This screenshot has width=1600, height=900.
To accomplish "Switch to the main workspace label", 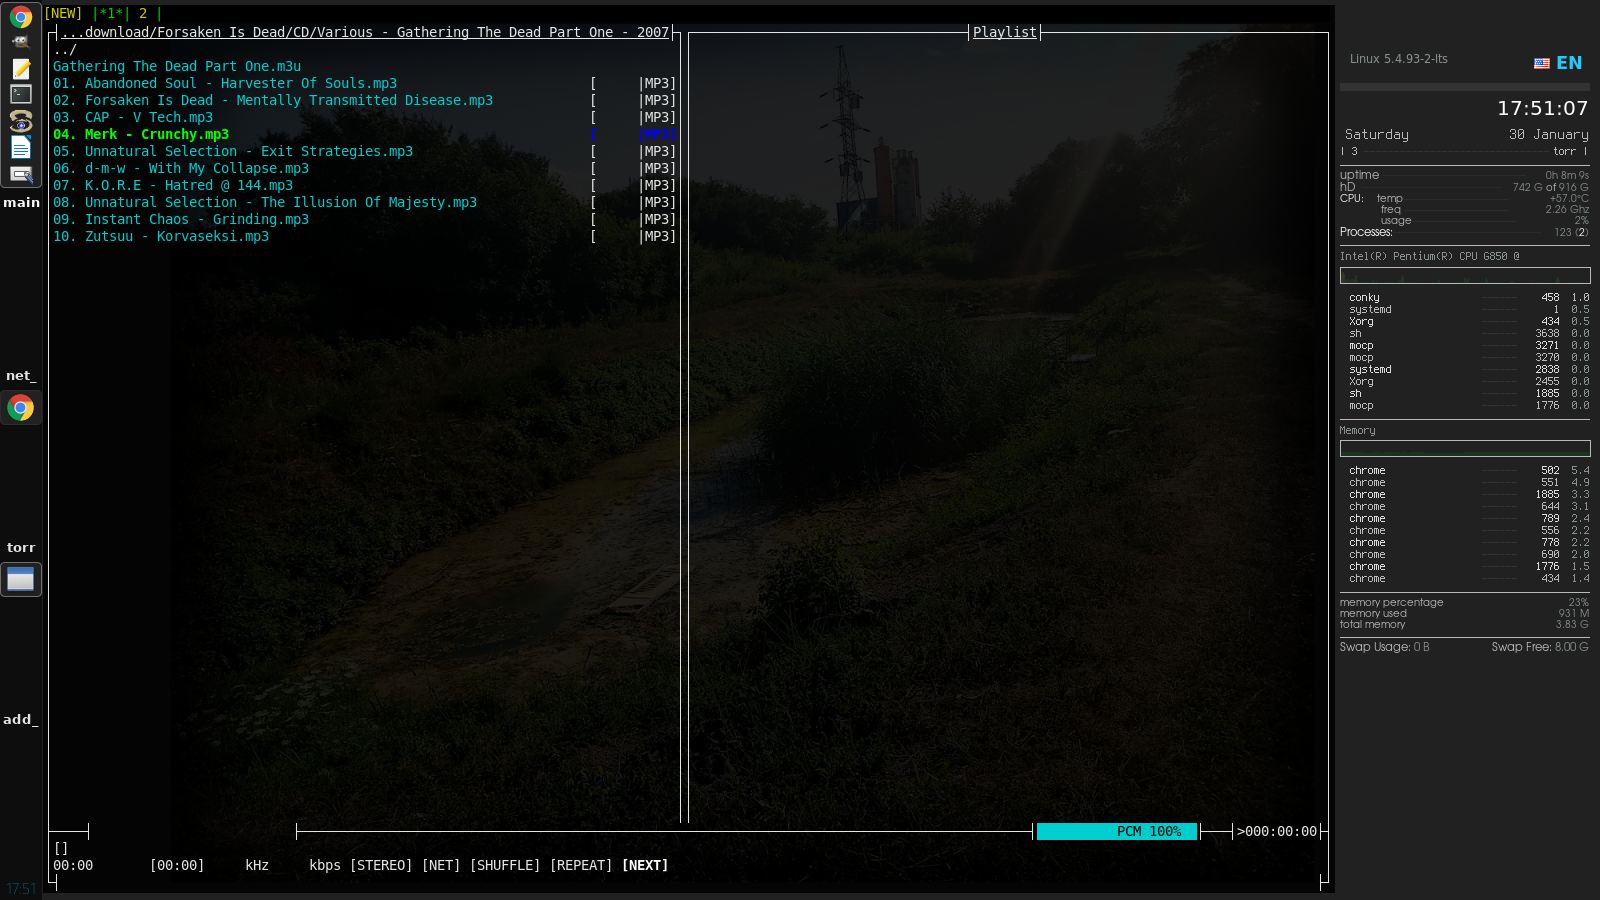I will pos(21,202).
